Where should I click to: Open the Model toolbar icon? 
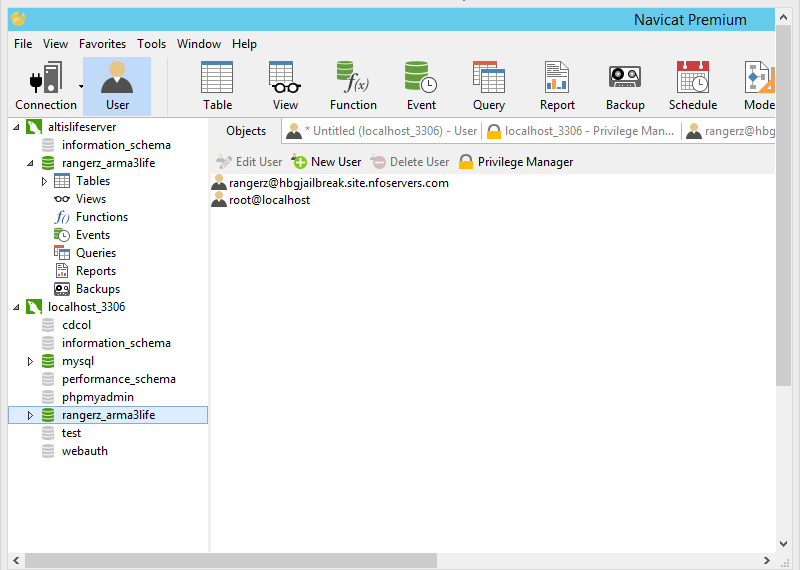759,86
